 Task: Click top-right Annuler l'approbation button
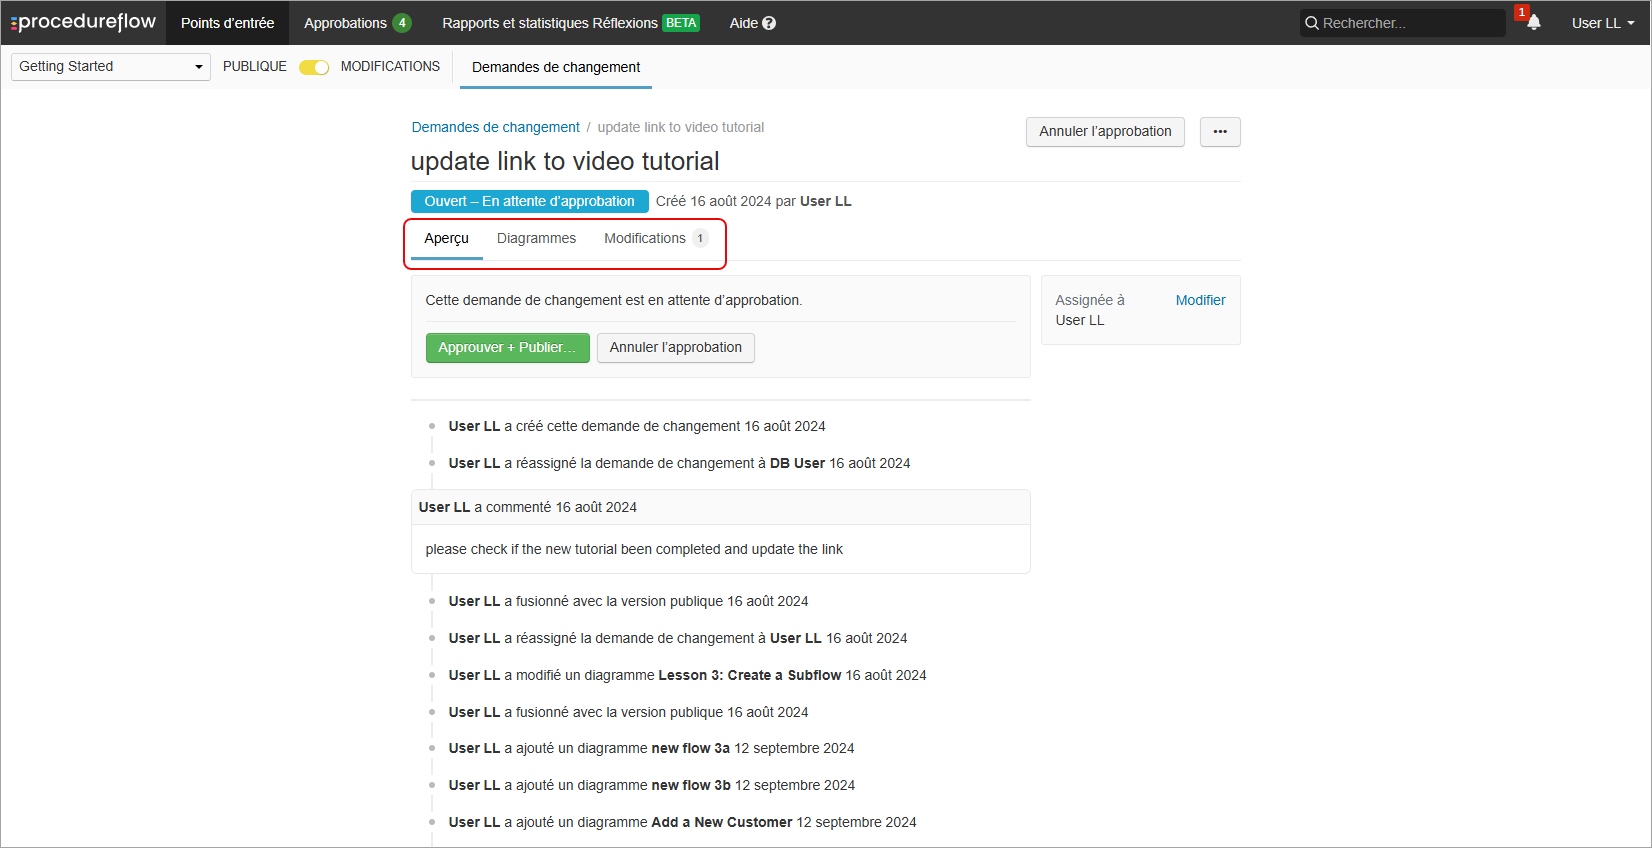1105,132
